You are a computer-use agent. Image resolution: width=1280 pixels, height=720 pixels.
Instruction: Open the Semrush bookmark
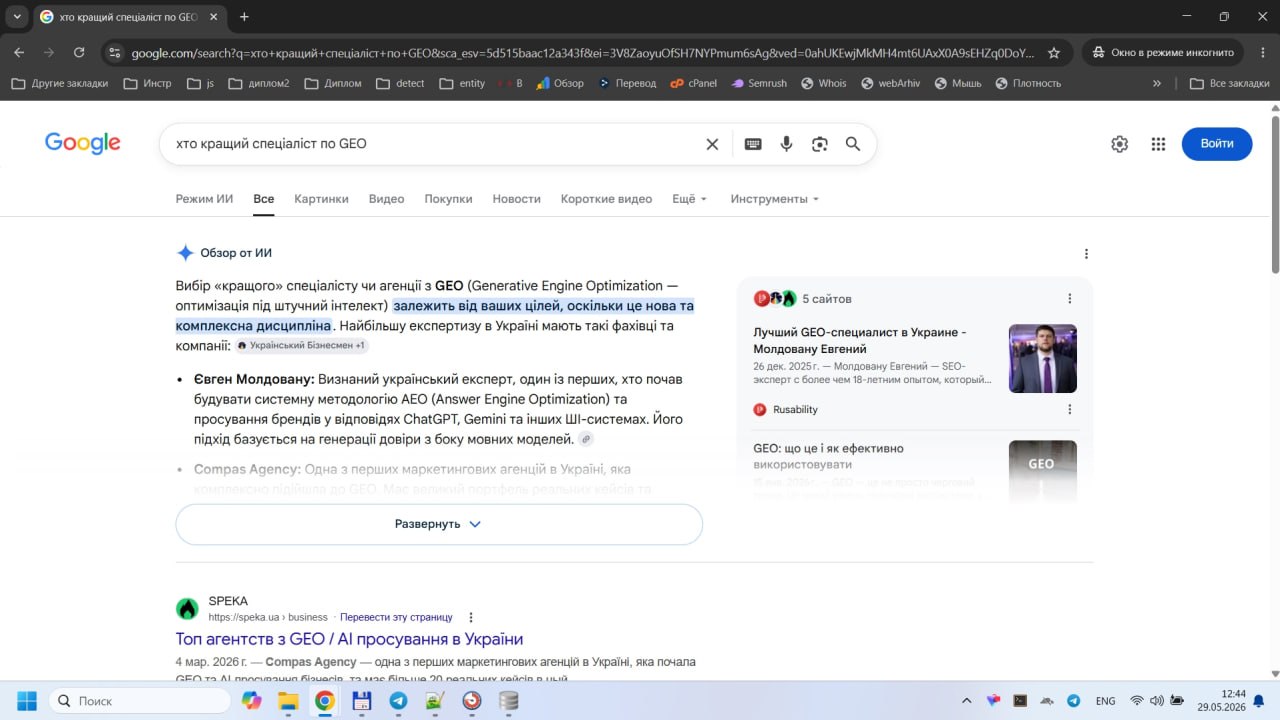(x=759, y=83)
